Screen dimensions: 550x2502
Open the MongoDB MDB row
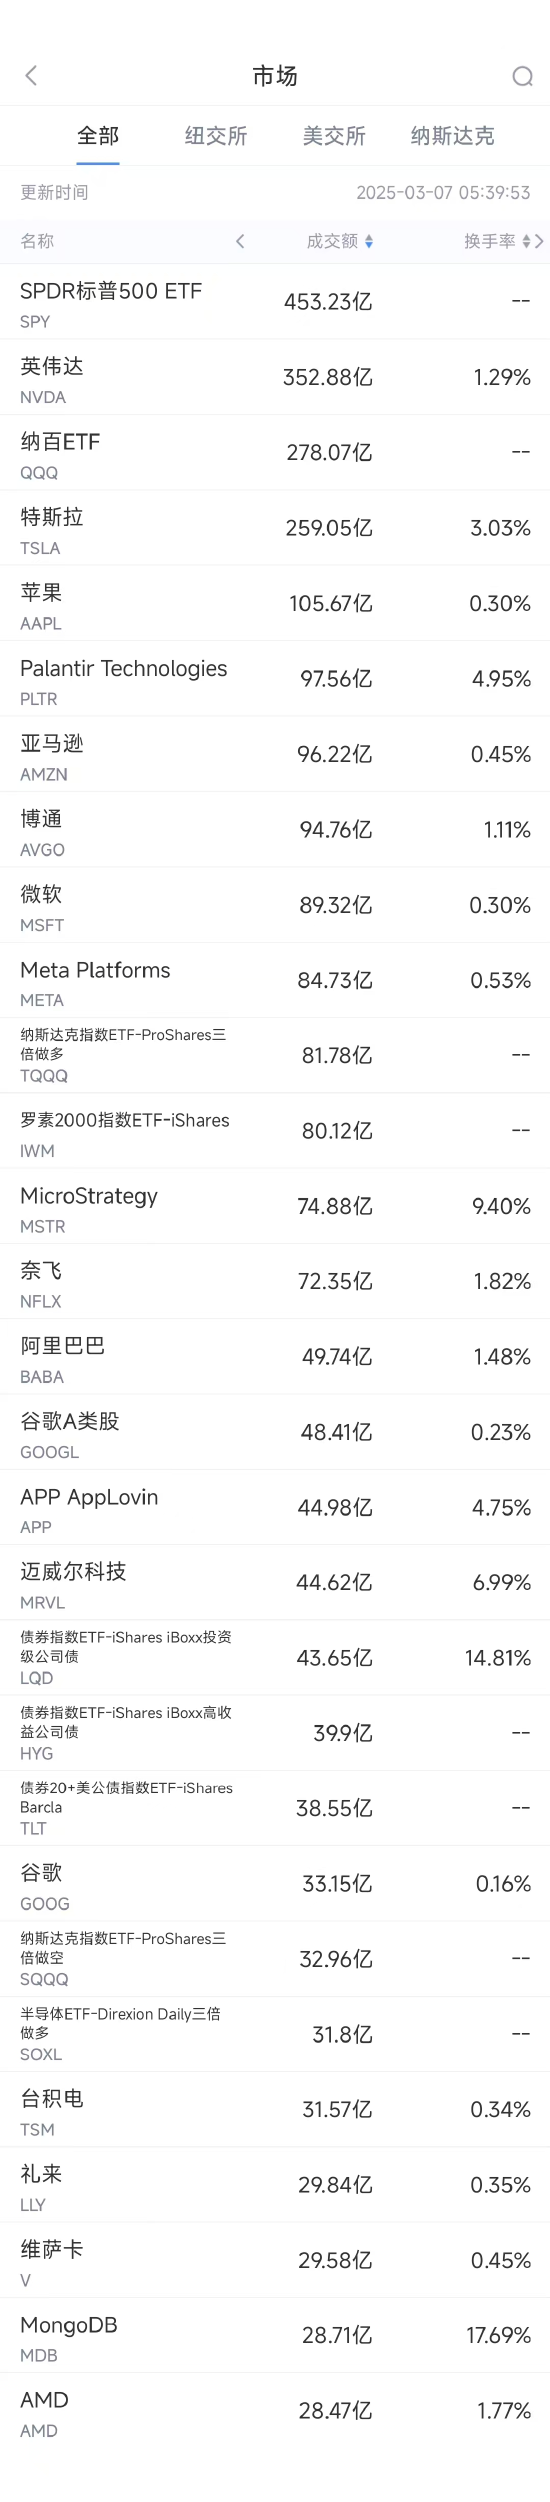coord(275,2337)
